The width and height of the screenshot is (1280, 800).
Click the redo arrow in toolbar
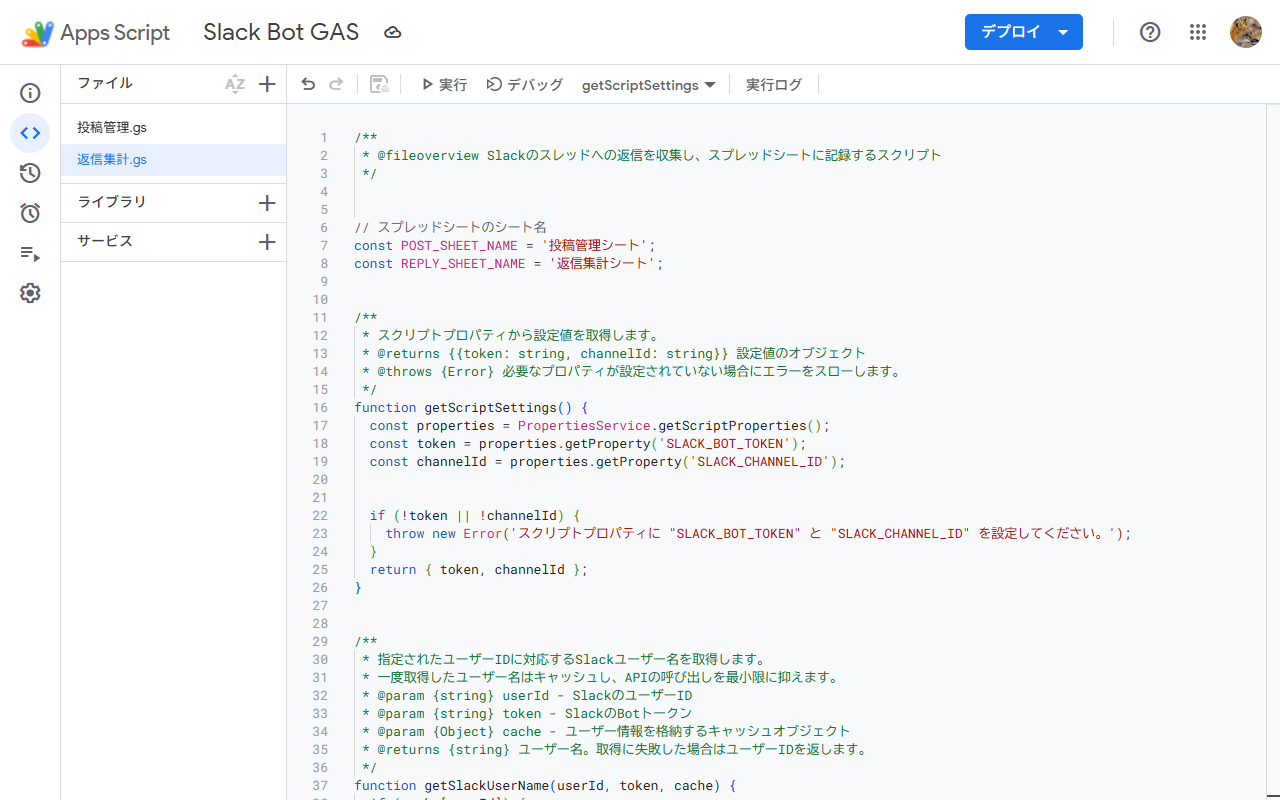[336, 85]
